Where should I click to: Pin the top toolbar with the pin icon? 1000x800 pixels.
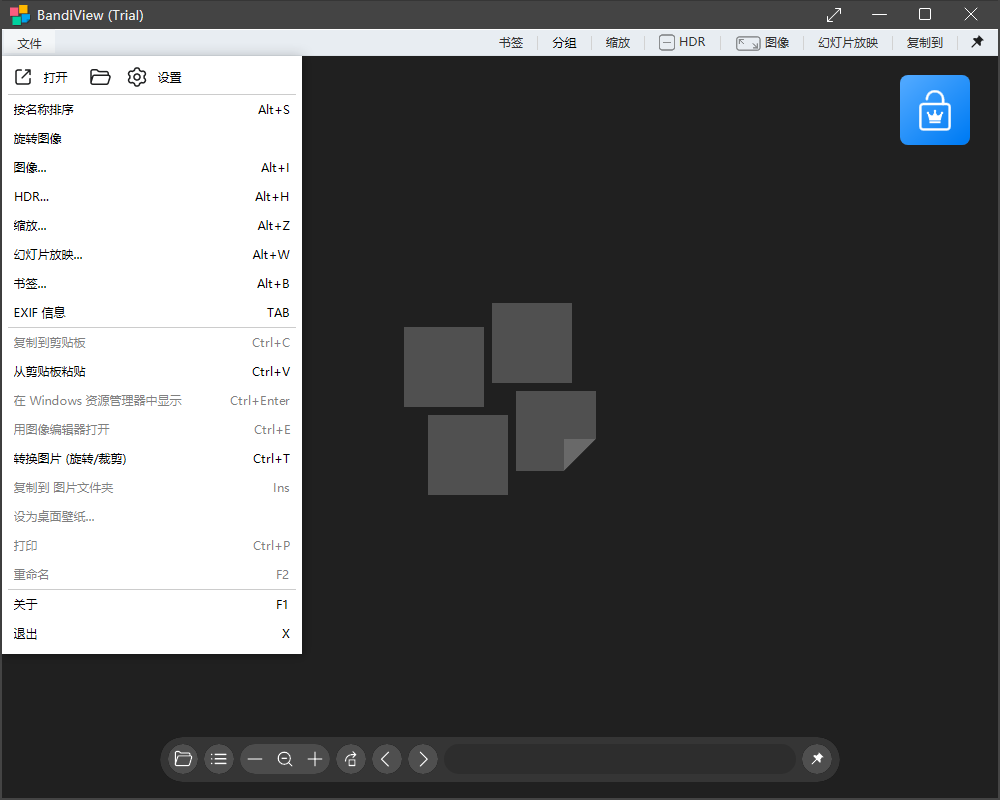(x=977, y=42)
